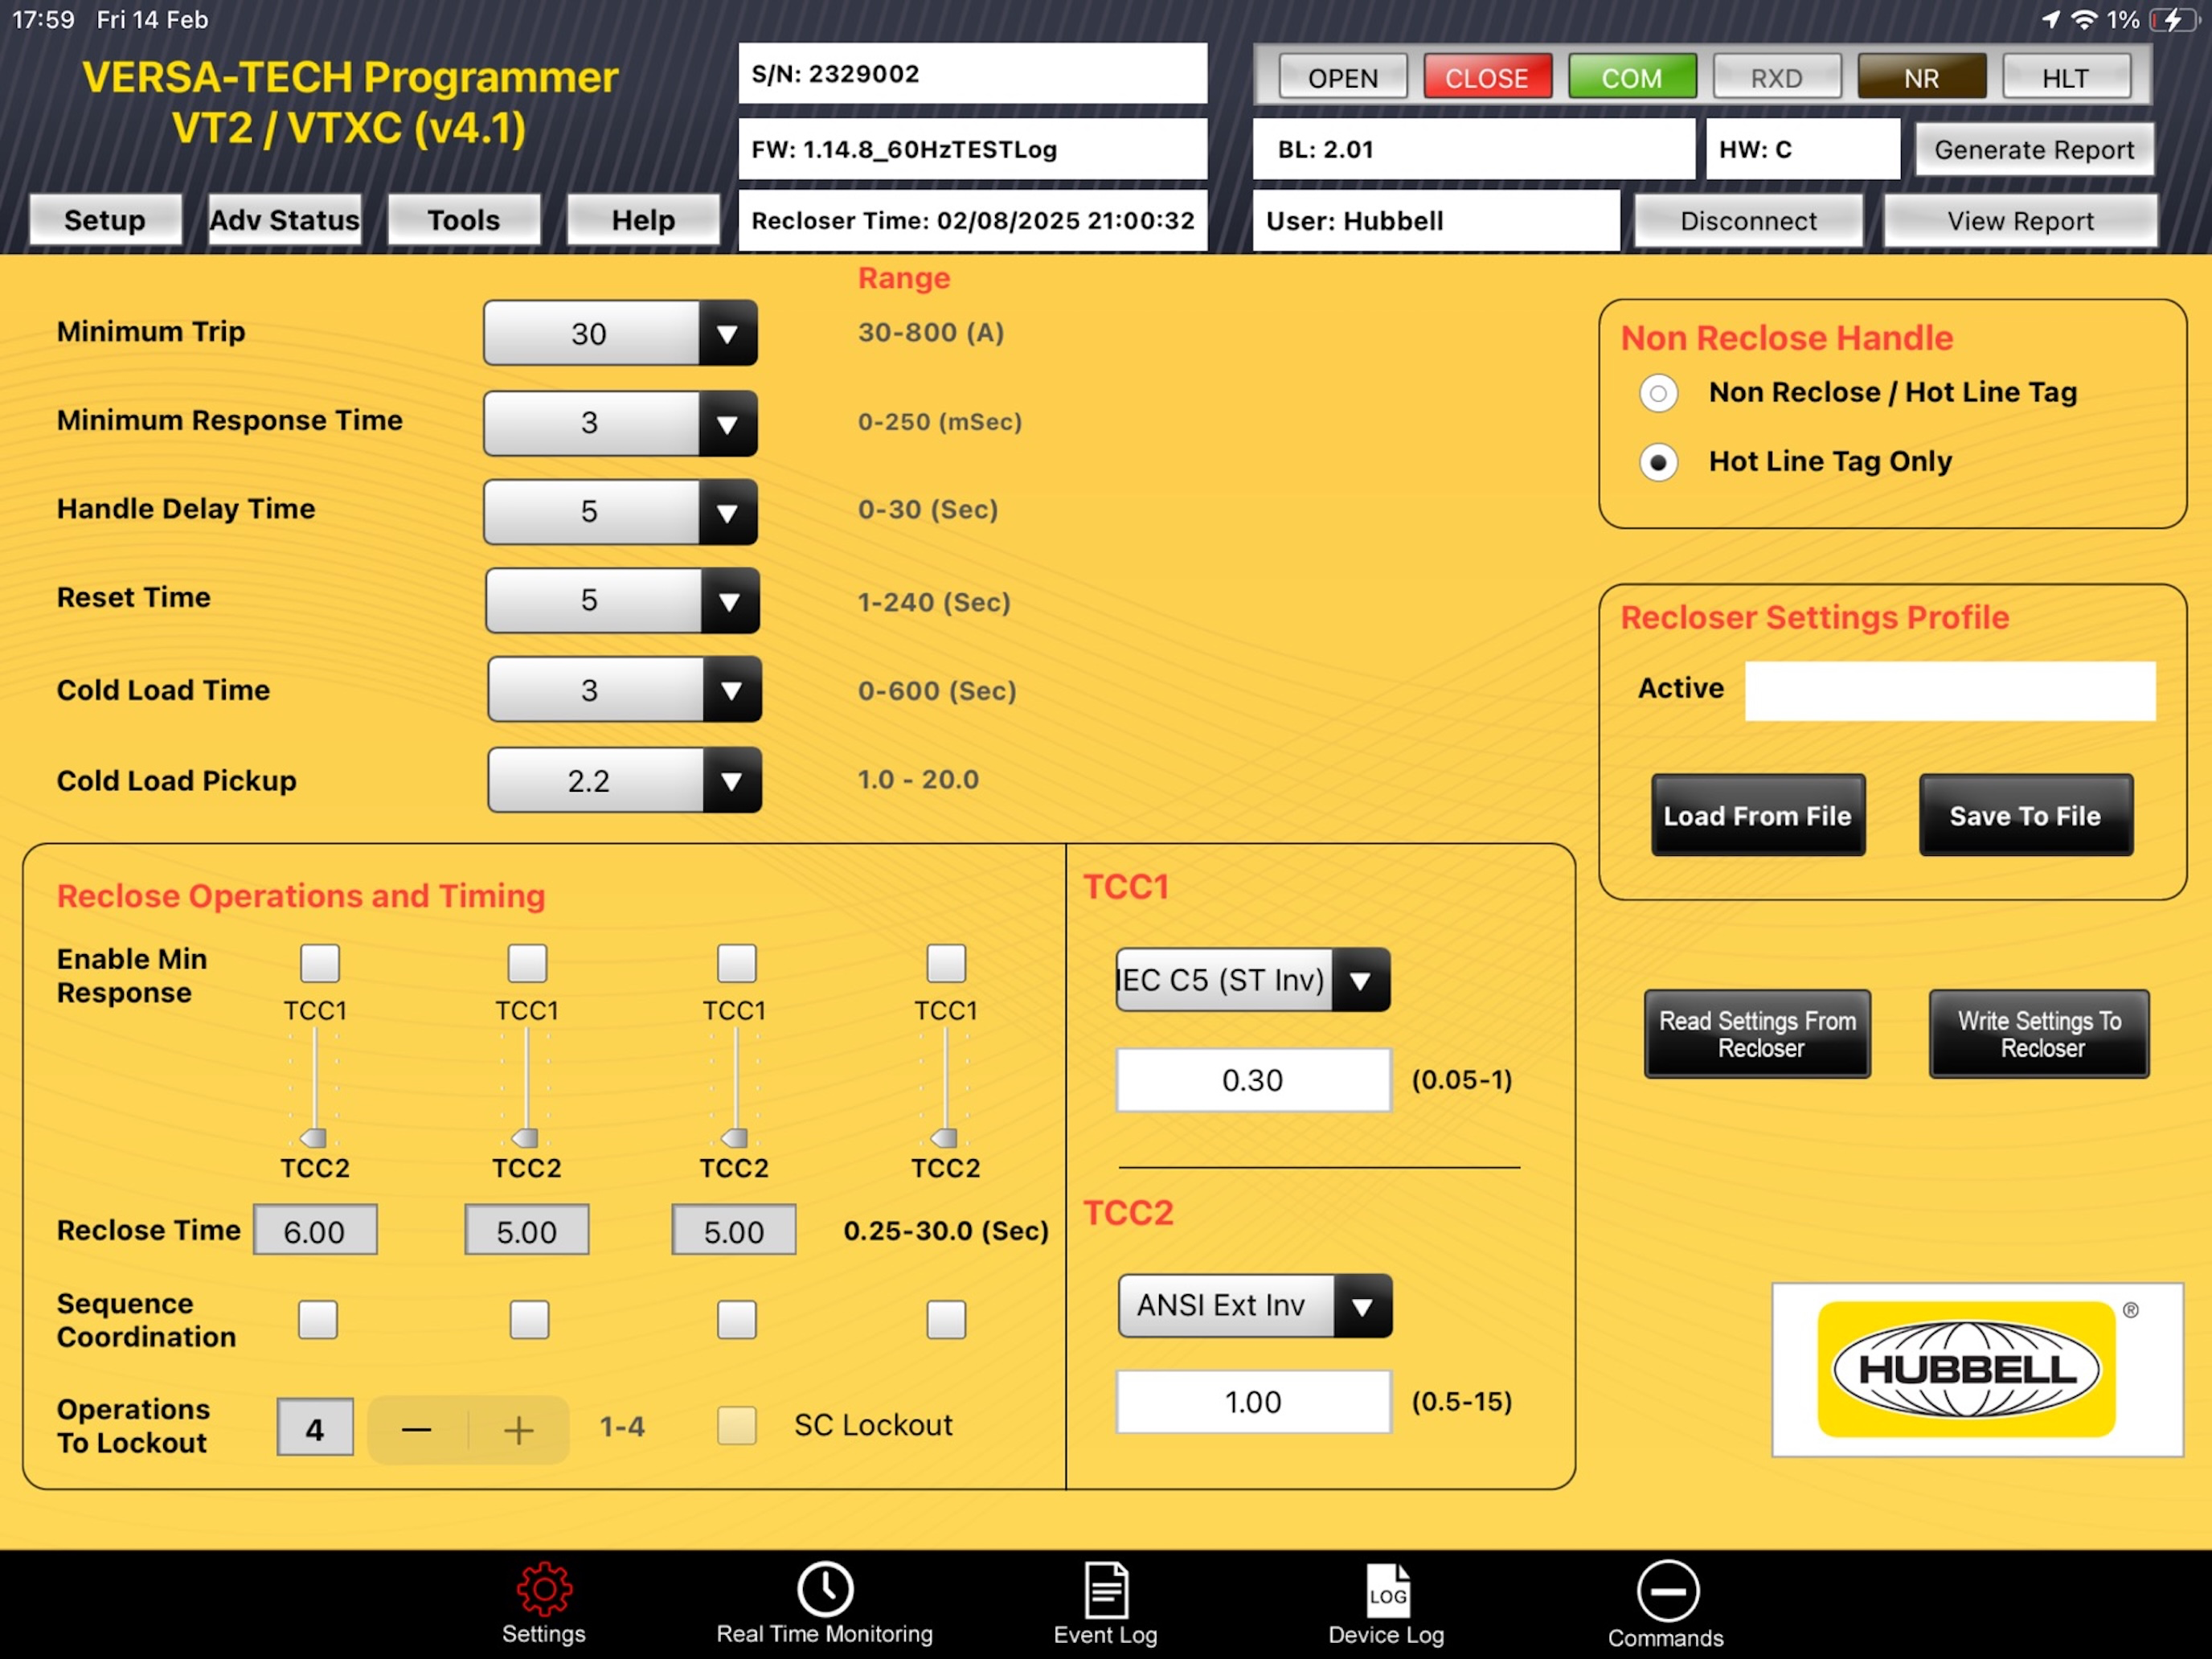
Task: Click the red CLOSE recloser button
Action: tap(1487, 77)
